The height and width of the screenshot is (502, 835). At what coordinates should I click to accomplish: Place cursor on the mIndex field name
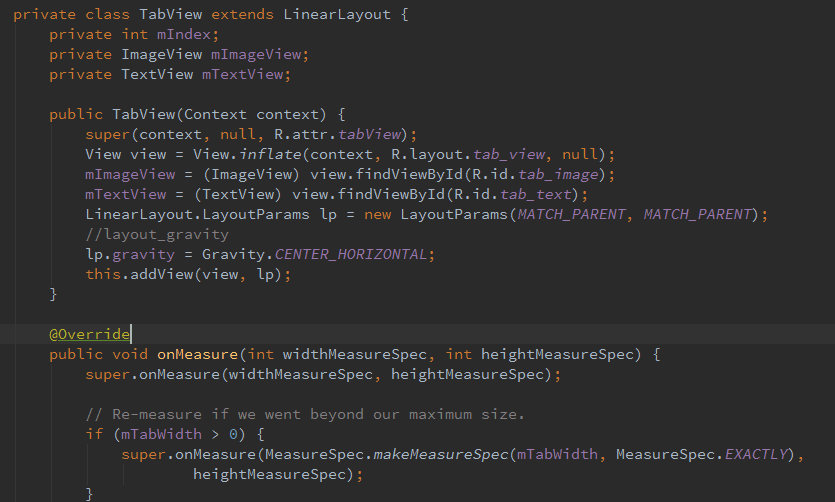(184, 35)
